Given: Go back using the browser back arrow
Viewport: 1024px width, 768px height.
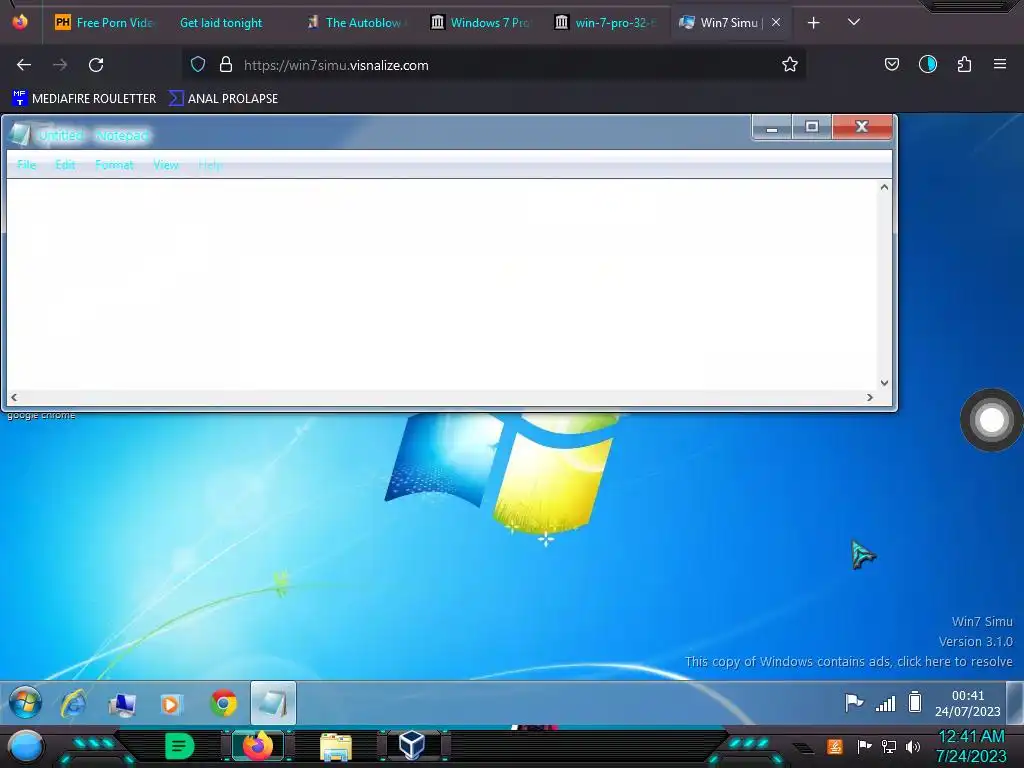Looking at the screenshot, I should (x=24, y=65).
